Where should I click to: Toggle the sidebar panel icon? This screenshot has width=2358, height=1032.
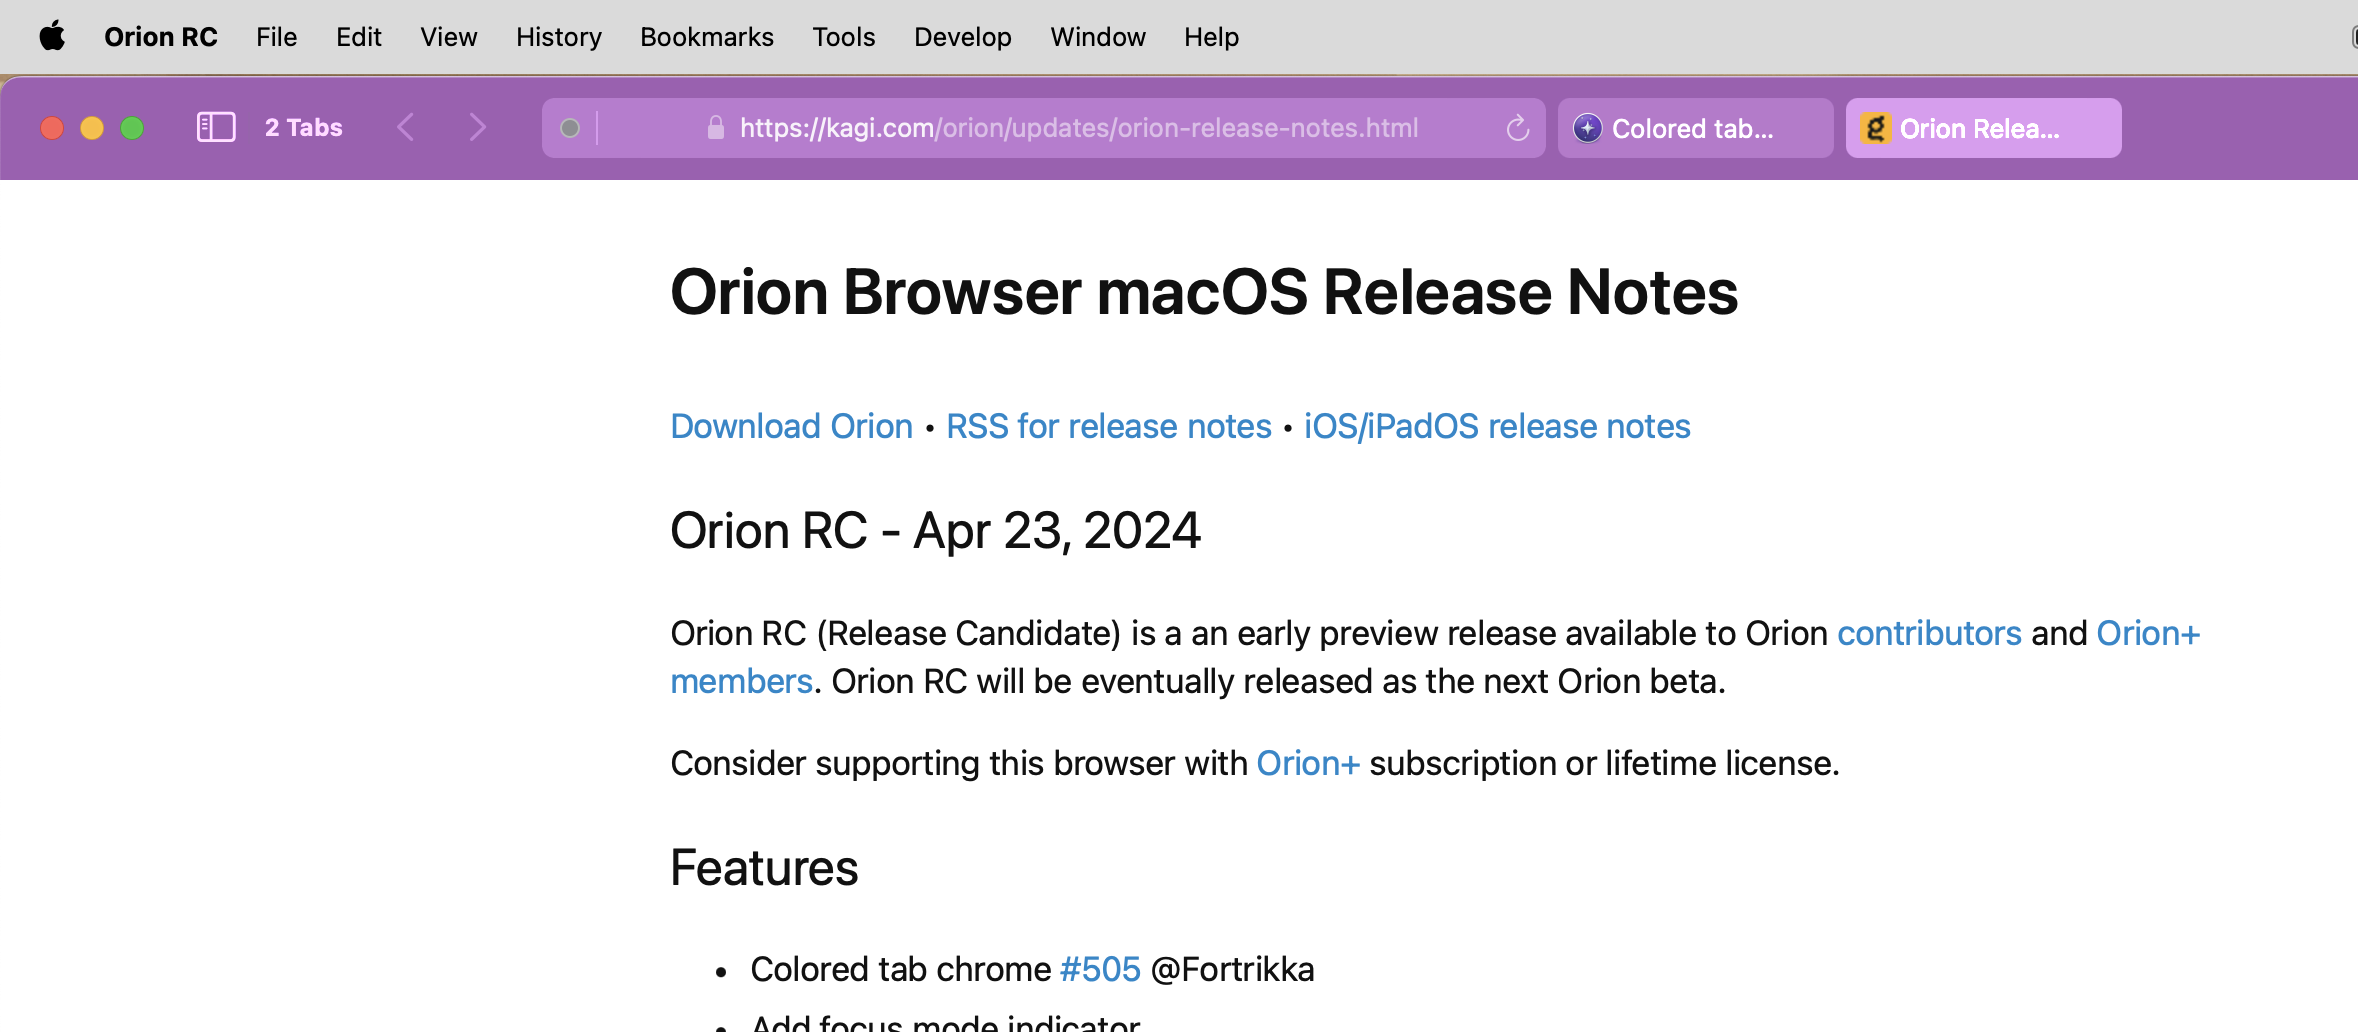tap(216, 128)
